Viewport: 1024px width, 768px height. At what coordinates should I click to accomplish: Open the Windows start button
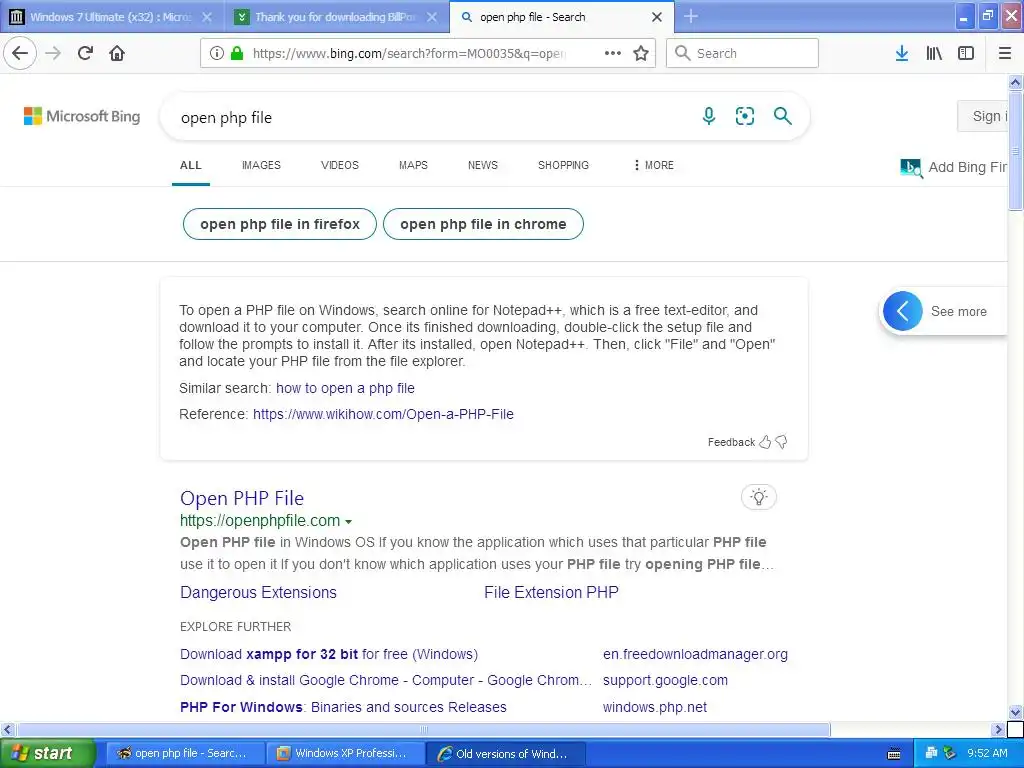tap(48, 753)
